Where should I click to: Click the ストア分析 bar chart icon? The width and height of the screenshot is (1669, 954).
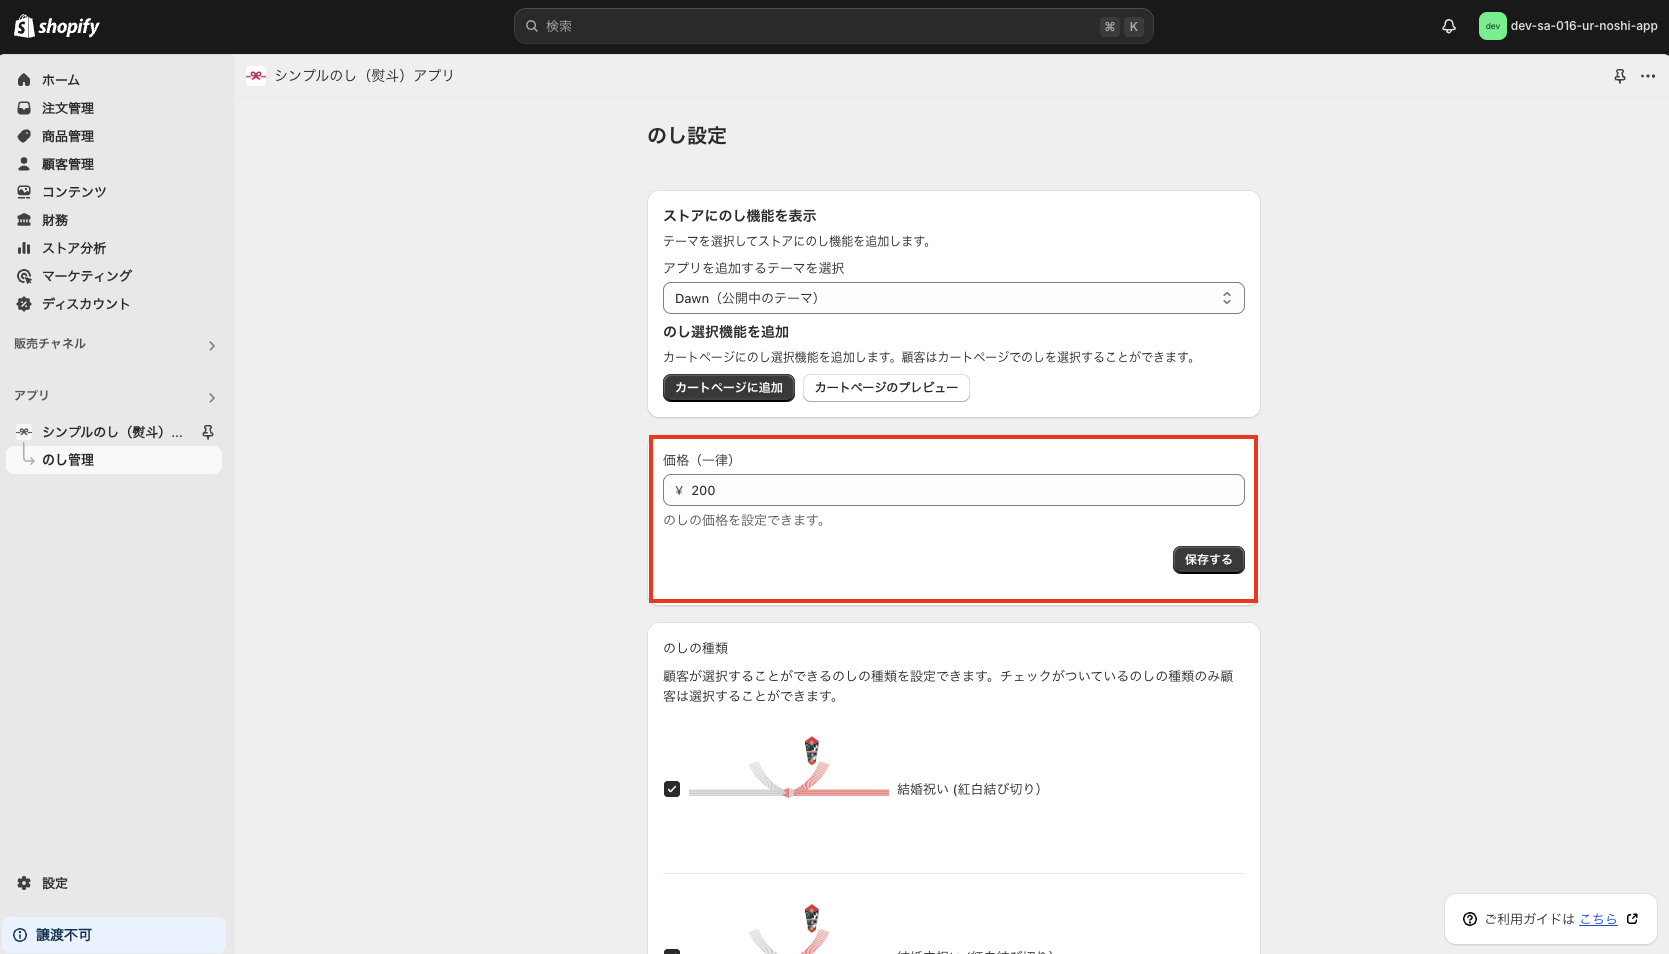(24, 247)
